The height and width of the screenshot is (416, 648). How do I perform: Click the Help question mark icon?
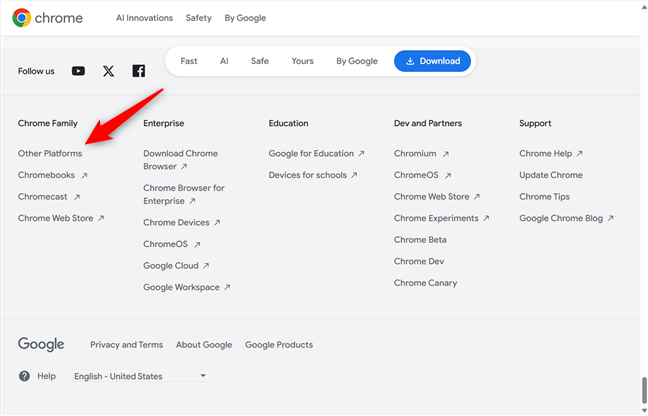pos(24,376)
